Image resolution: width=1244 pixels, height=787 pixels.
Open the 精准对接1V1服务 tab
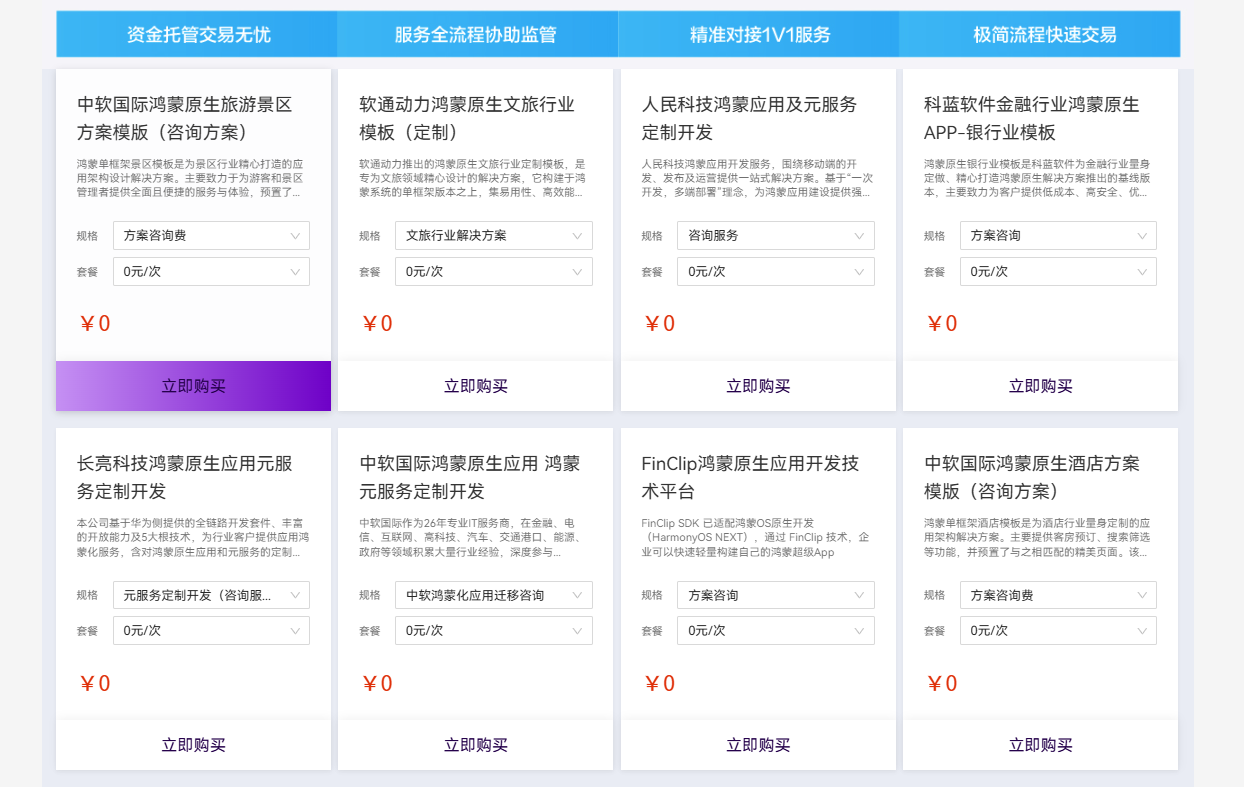coord(760,33)
